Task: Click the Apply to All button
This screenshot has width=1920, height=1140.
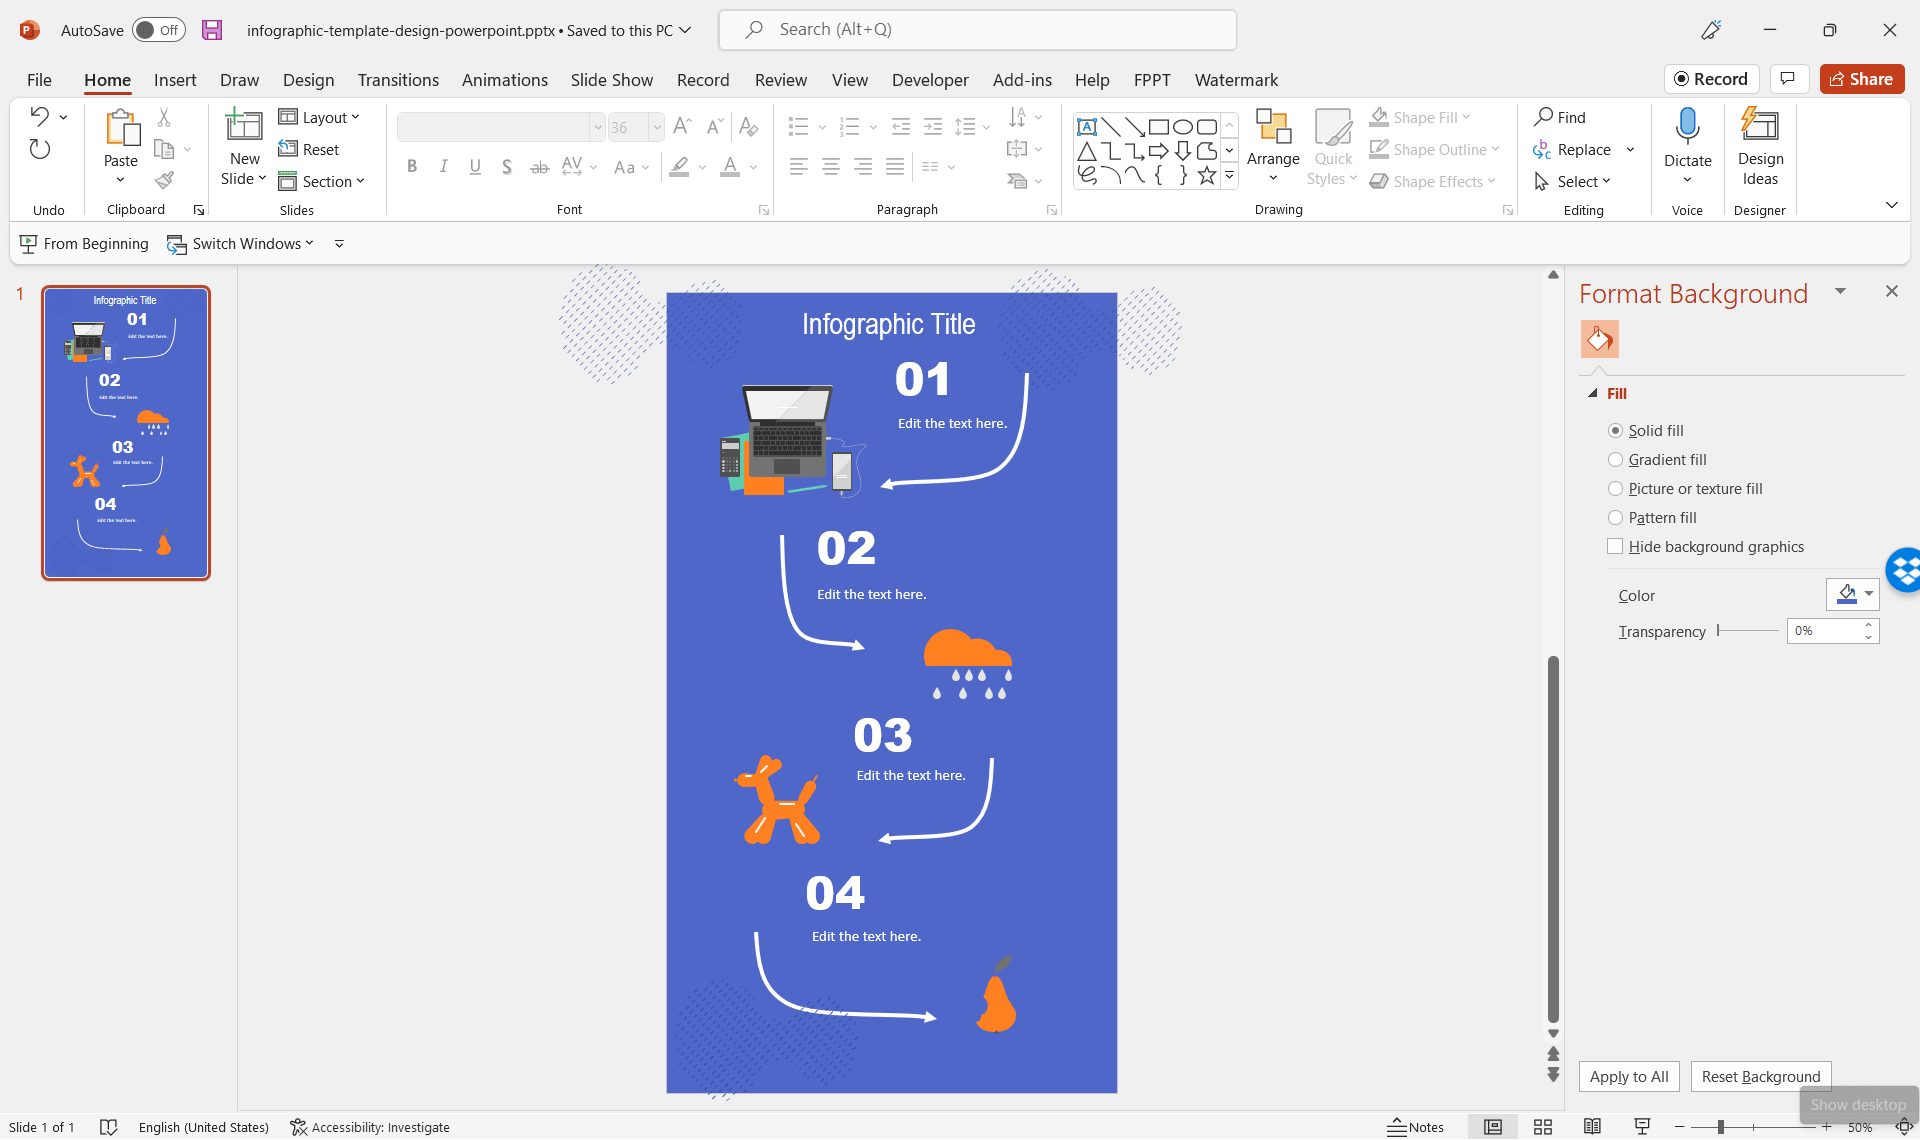Action: (x=1628, y=1077)
